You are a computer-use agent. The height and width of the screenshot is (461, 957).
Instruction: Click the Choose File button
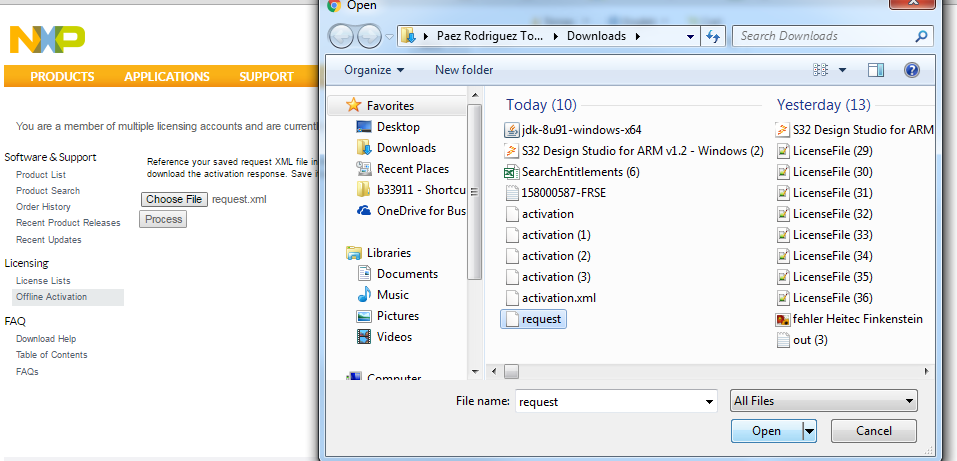174,199
